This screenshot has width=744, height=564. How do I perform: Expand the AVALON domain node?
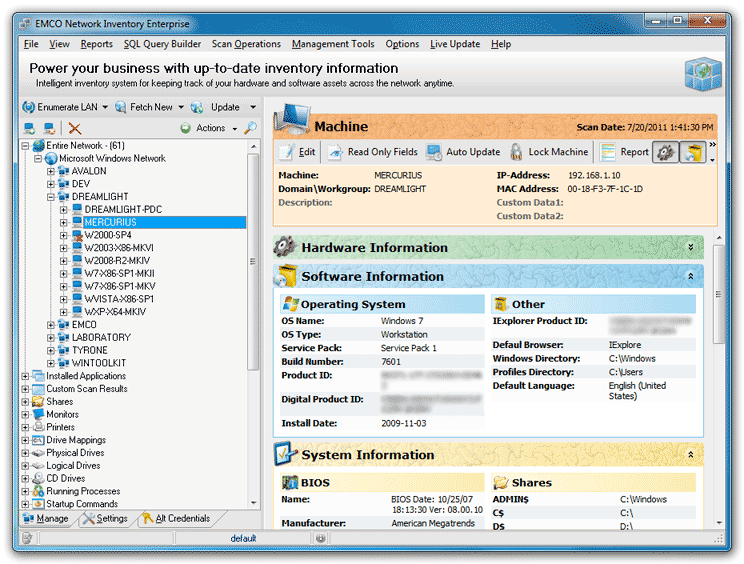tap(51, 171)
